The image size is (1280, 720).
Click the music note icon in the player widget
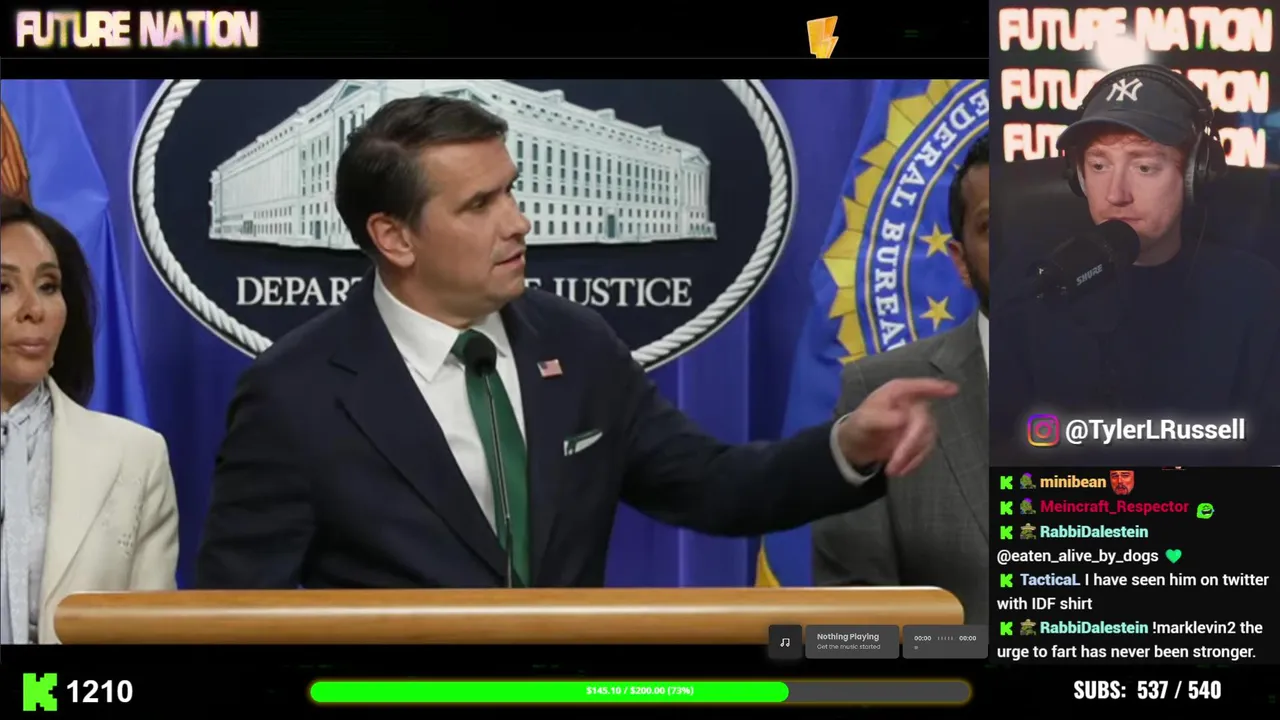[785, 642]
